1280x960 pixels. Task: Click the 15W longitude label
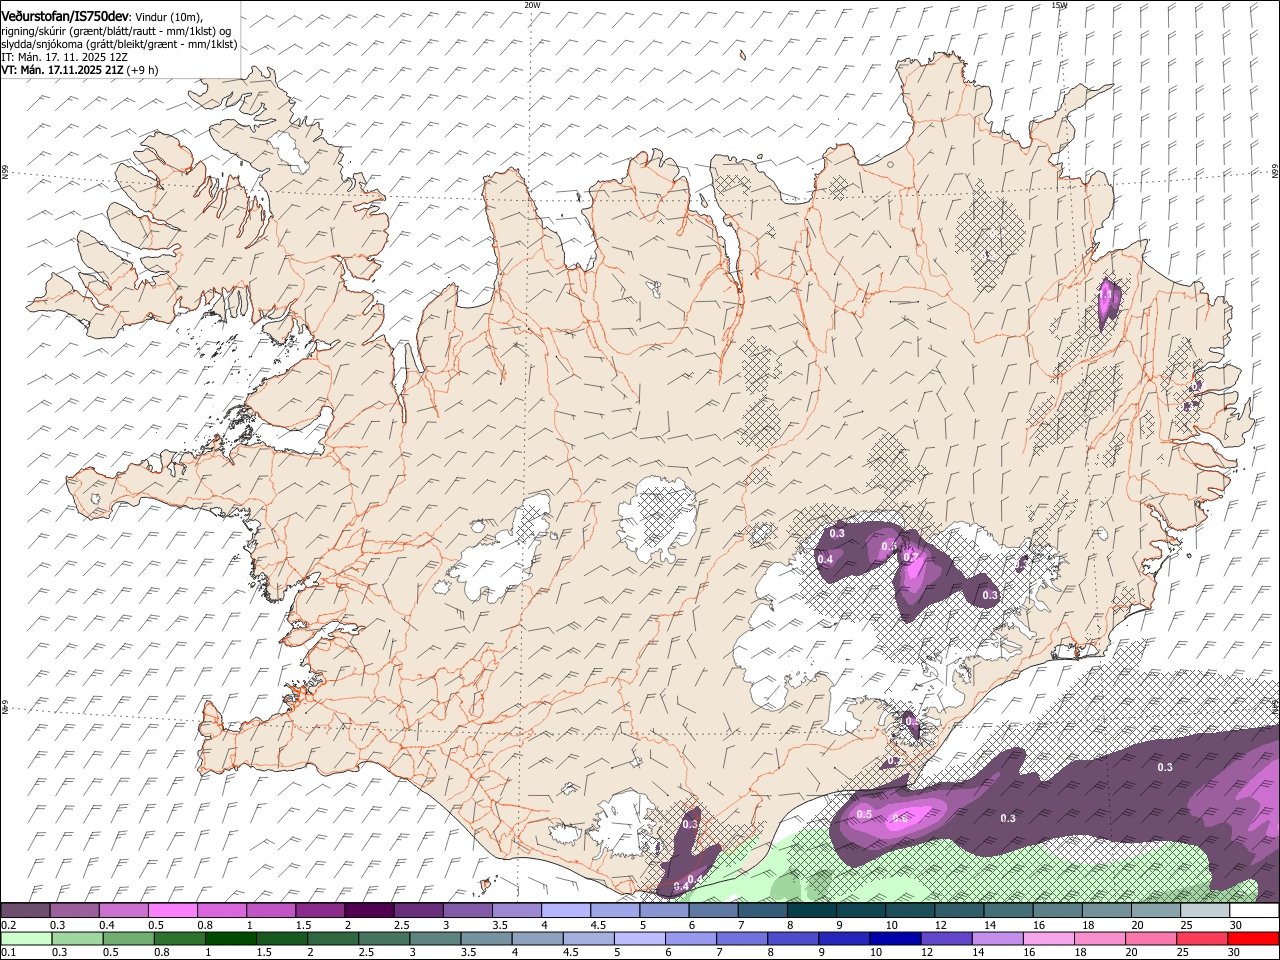[1059, 5]
